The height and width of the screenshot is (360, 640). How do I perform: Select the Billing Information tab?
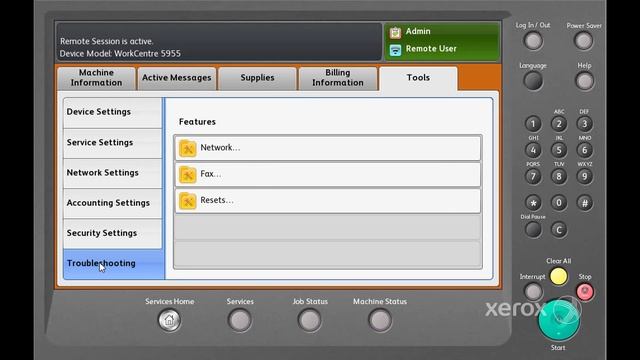coord(338,78)
